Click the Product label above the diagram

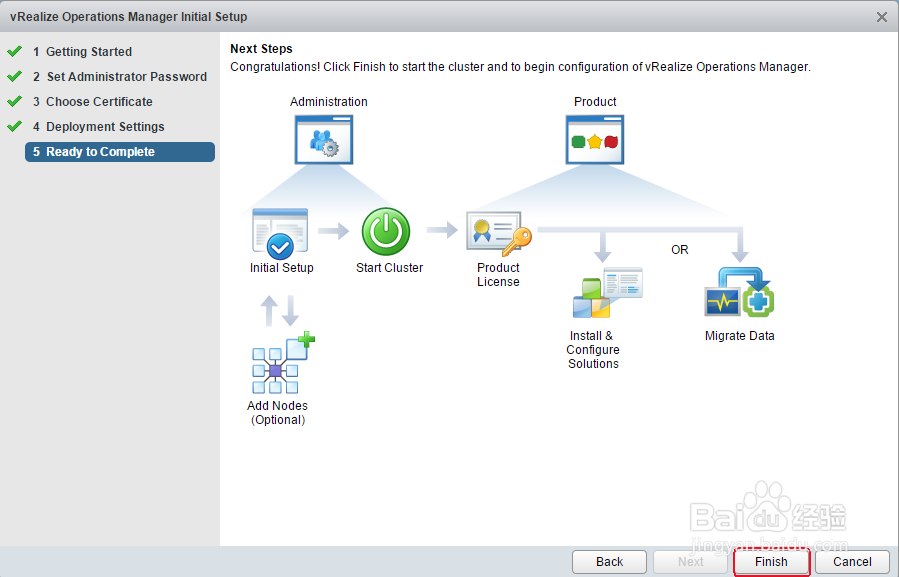pyautogui.click(x=595, y=102)
